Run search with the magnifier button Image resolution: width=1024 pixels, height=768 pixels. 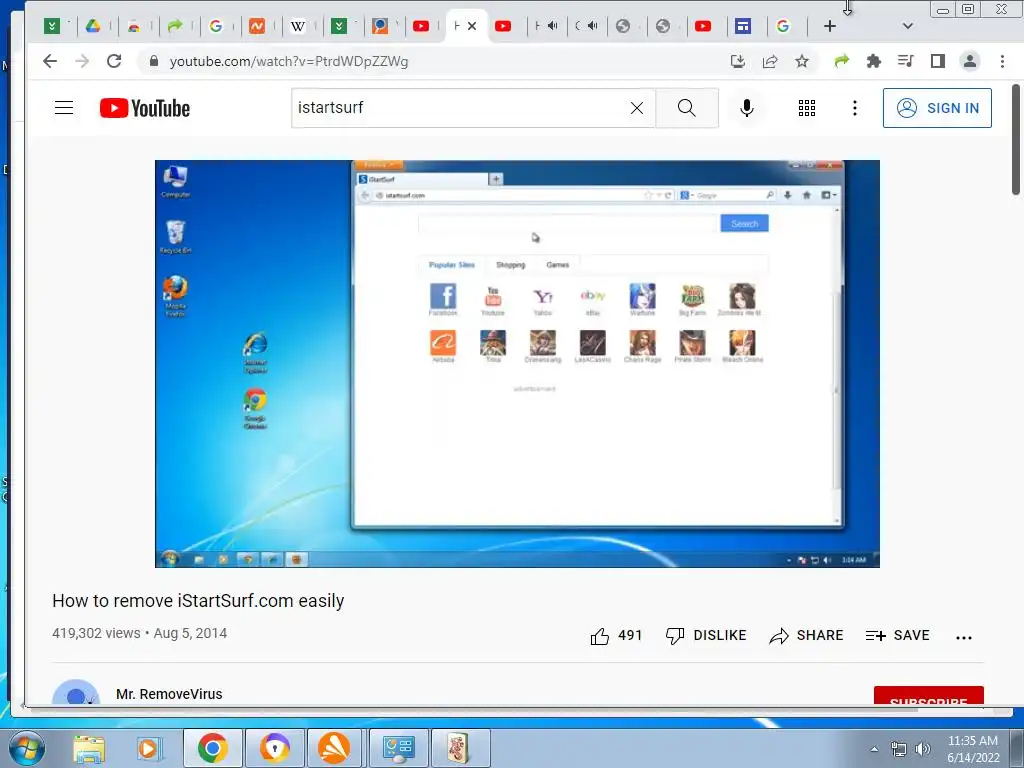[x=686, y=108]
